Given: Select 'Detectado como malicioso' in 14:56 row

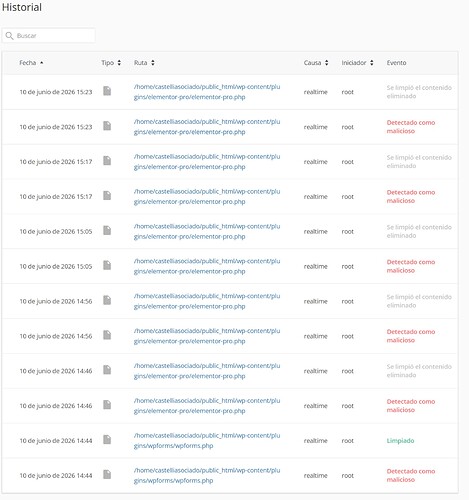Looking at the screenshot, I should coord(411,336).
